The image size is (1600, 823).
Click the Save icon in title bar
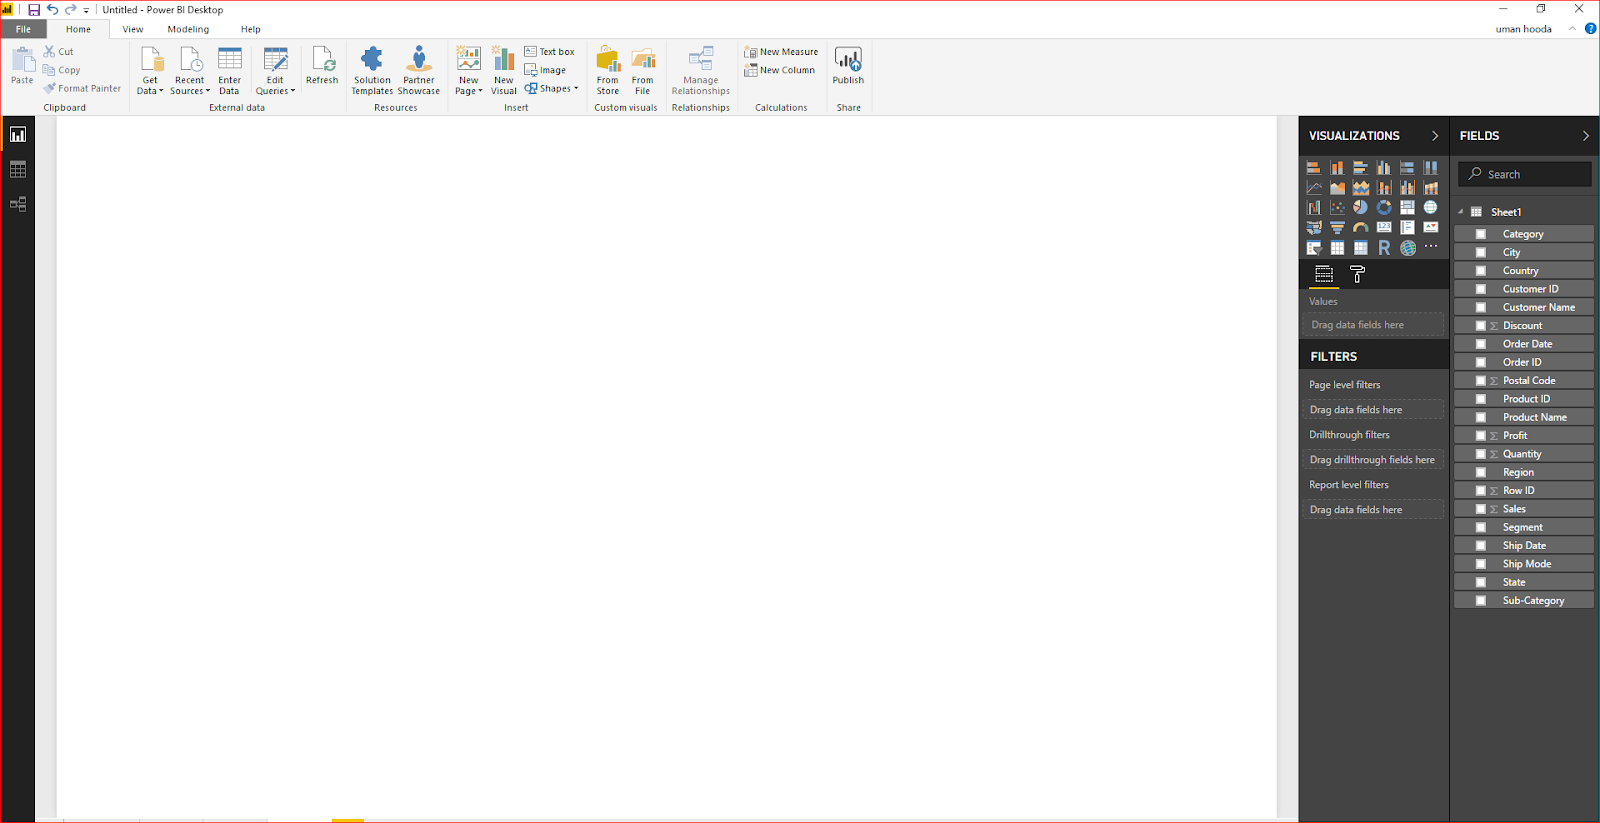pos(34,10)
